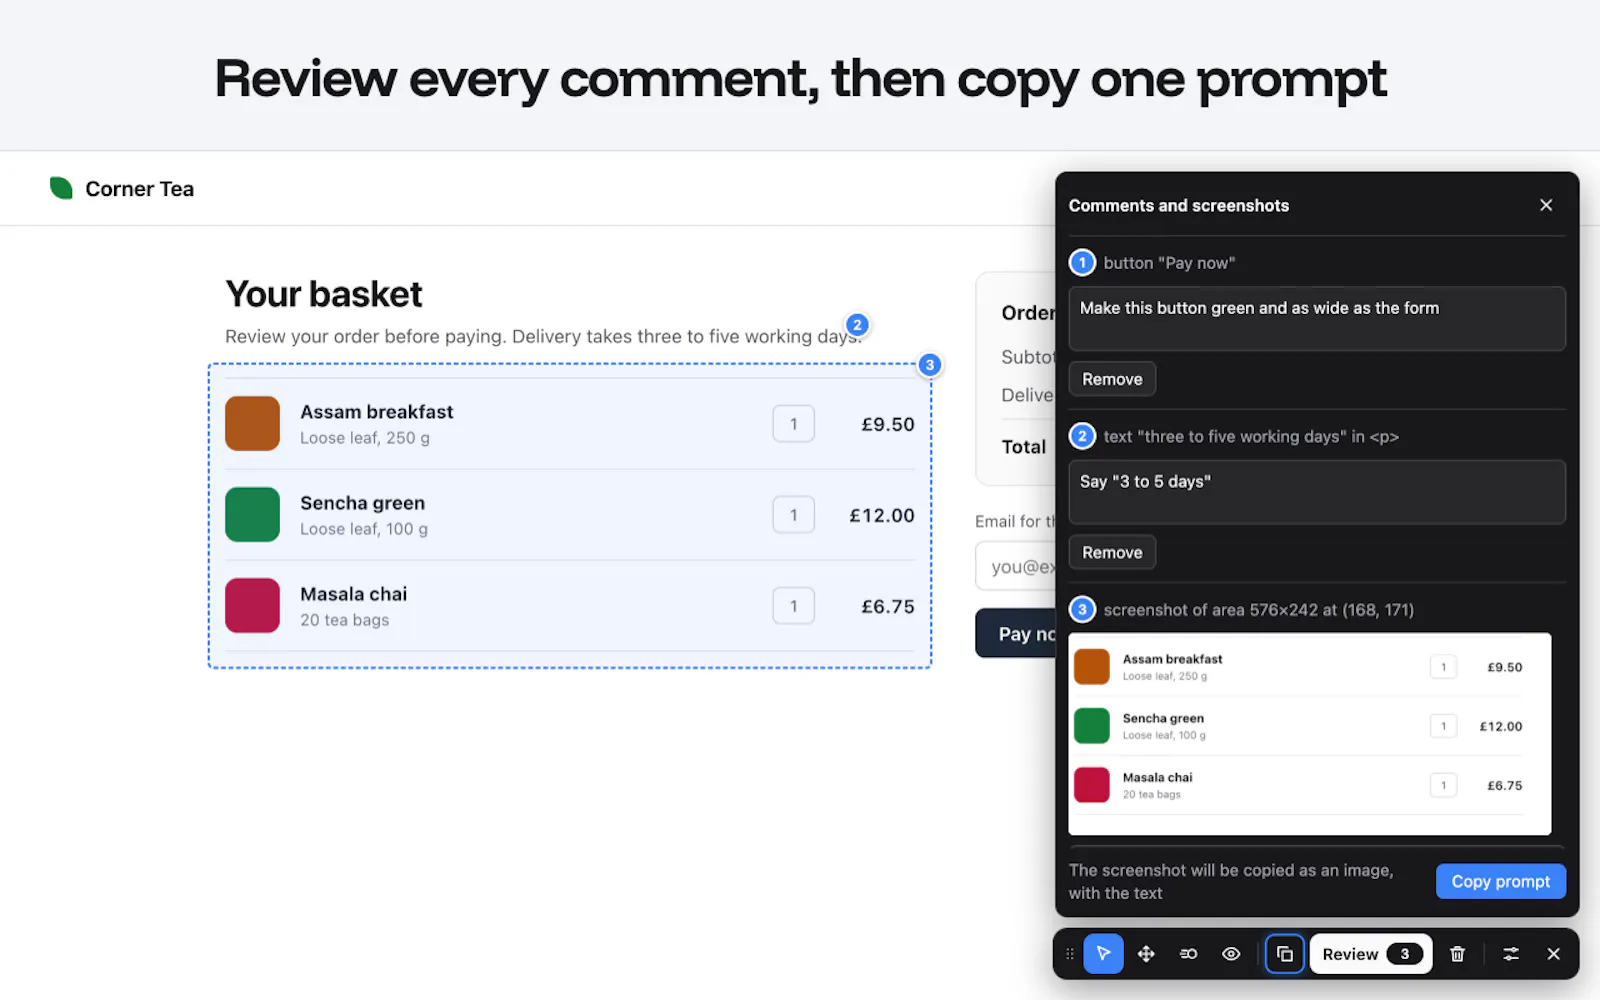Click comment badge 3 beside screenshot entry
Image resolution: width=1600 pixels, height=1000 pixels.
pyautogui.click(x=1082, y=610)
